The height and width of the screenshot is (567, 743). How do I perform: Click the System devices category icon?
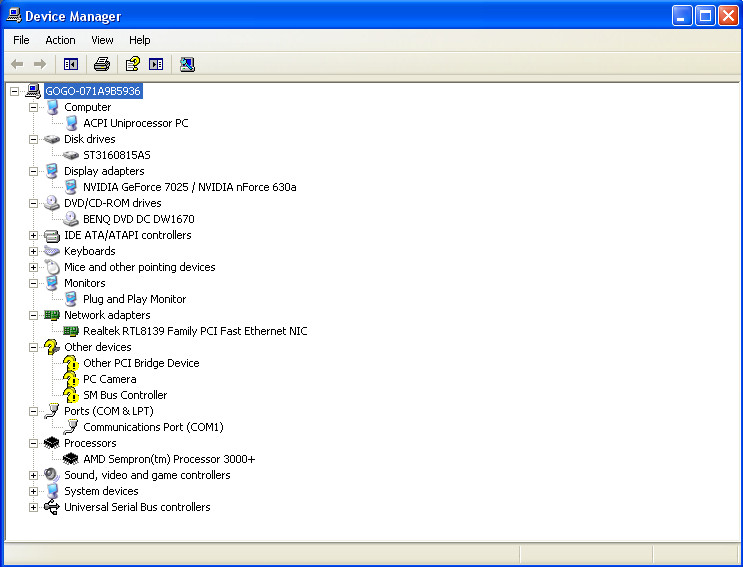pos(52,491)
